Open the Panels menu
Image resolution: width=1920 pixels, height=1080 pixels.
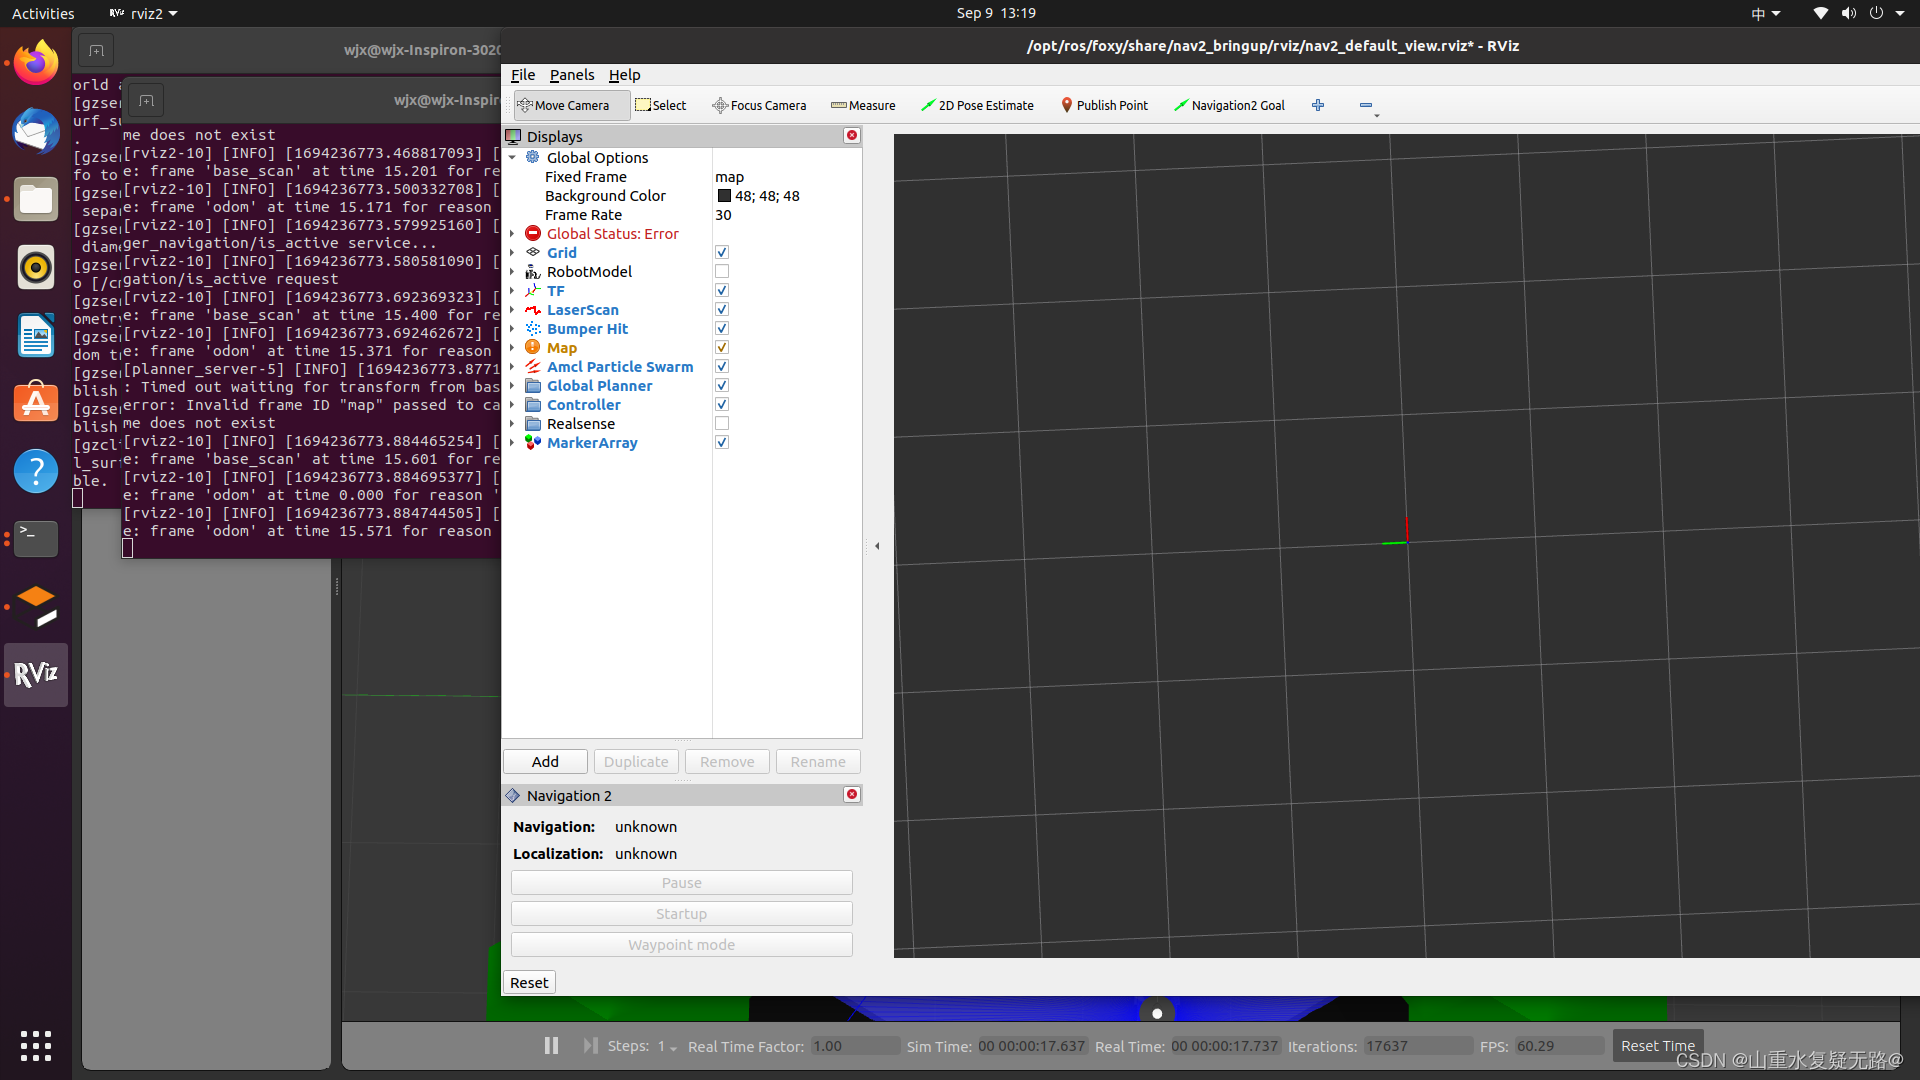[570, 75]
